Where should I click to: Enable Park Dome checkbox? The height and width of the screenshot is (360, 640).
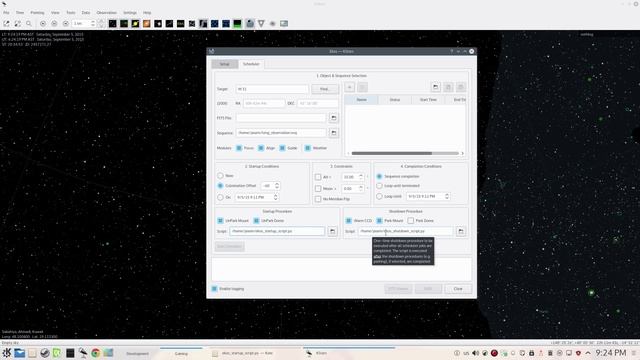411,220
